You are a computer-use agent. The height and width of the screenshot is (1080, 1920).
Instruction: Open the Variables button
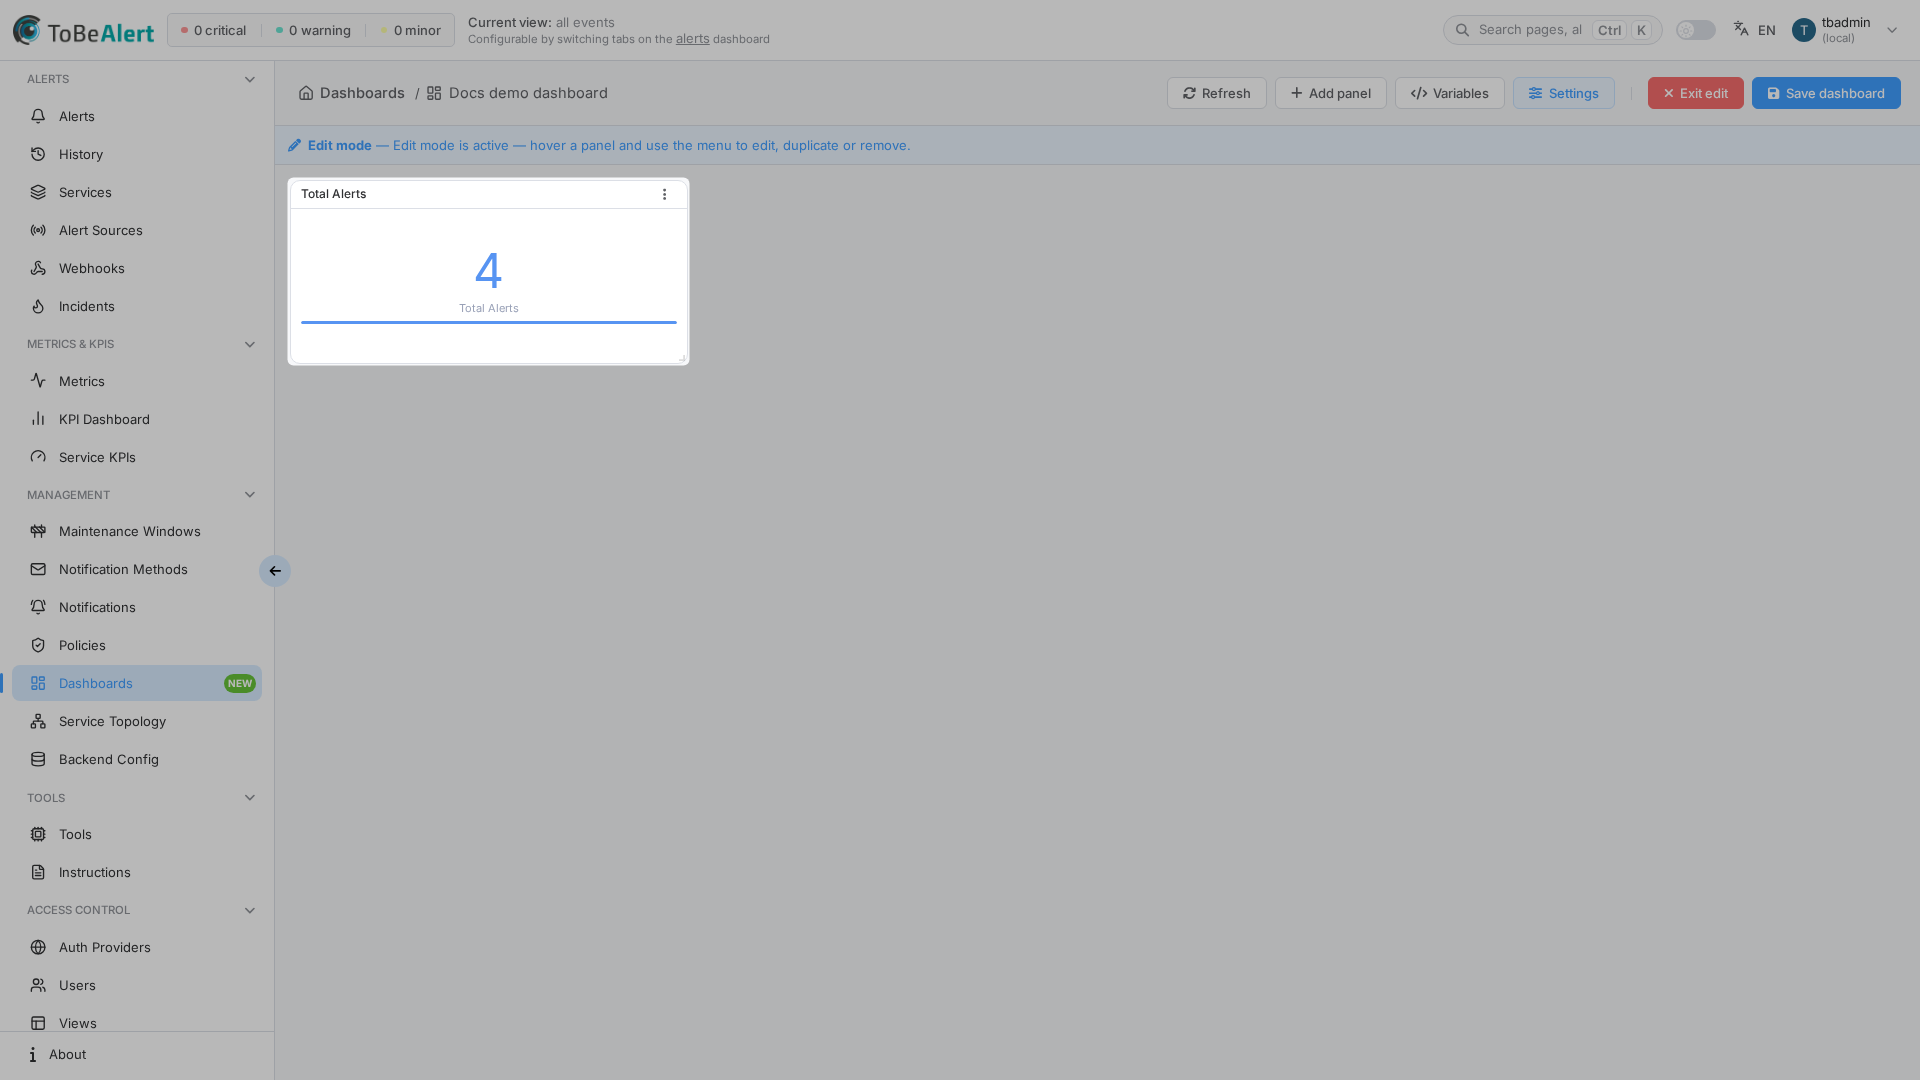click(1449, 93)
